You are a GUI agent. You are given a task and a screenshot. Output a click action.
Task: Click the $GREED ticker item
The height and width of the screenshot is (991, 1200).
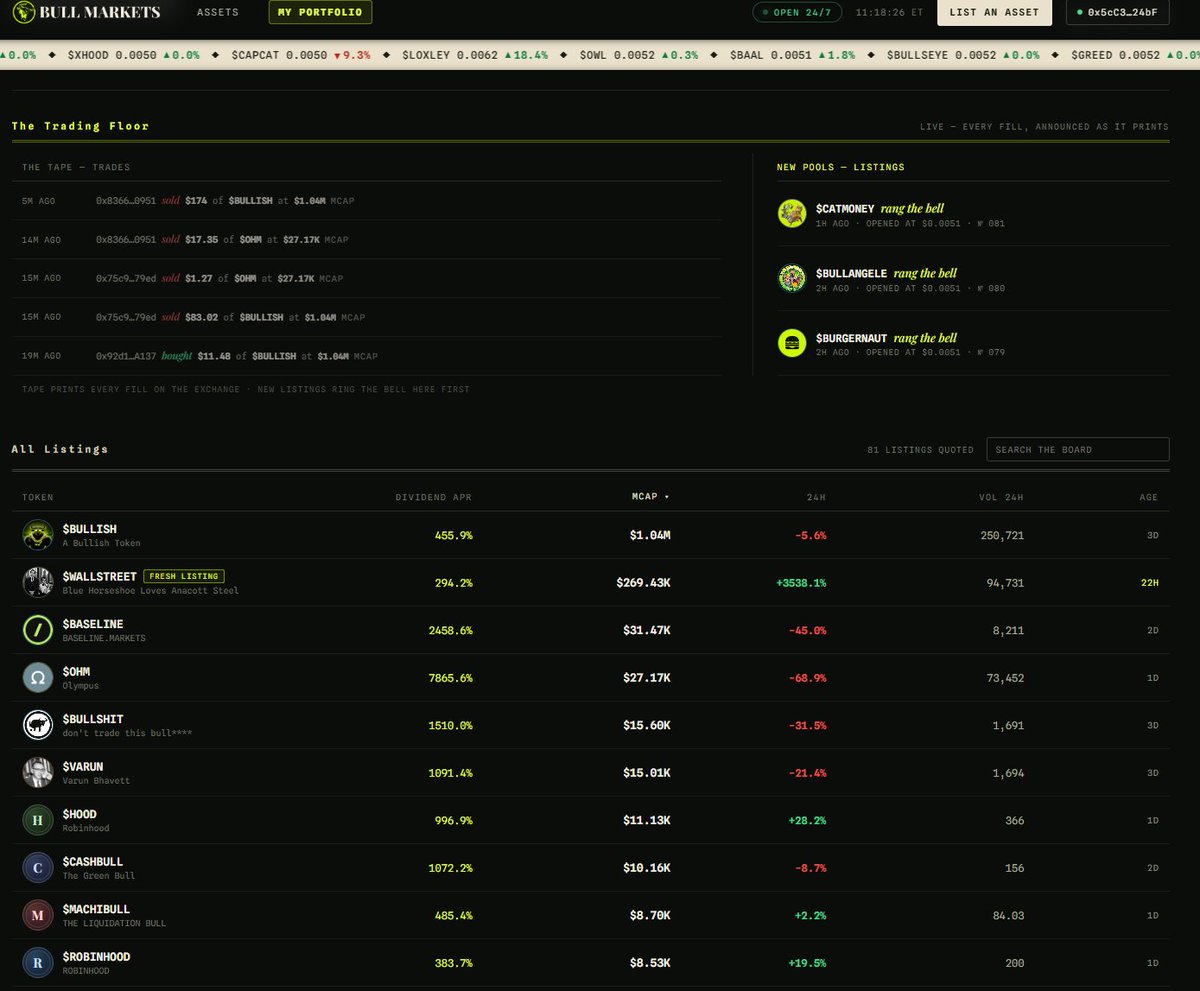click(x=1135, y=55)
